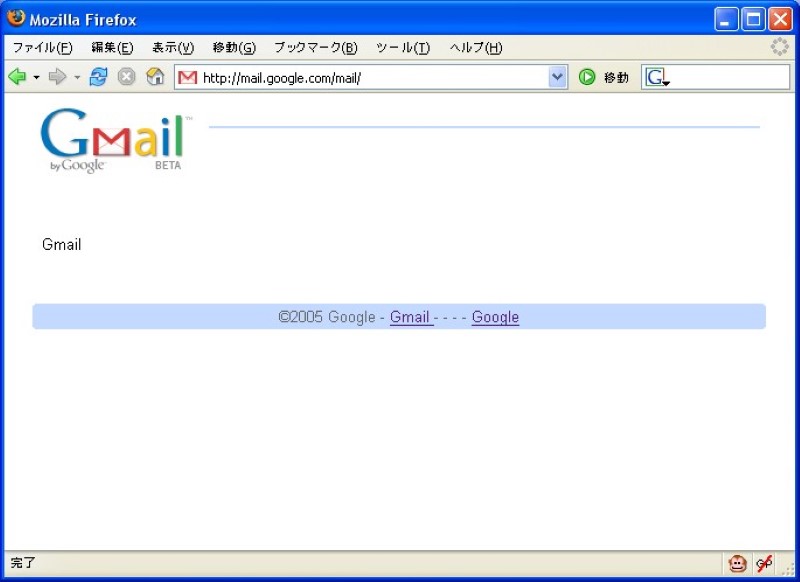This screenshot has width=800, height=582.
Task: Click the activity throbber icon
Action: pos(780,47)
